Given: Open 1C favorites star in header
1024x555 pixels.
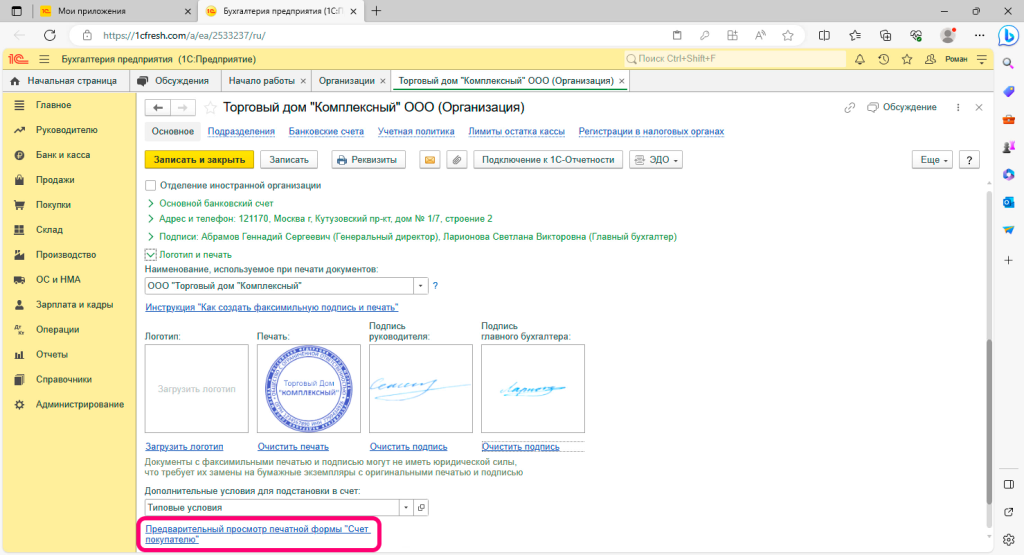Looking at the screenshot, I should point(906,59).
